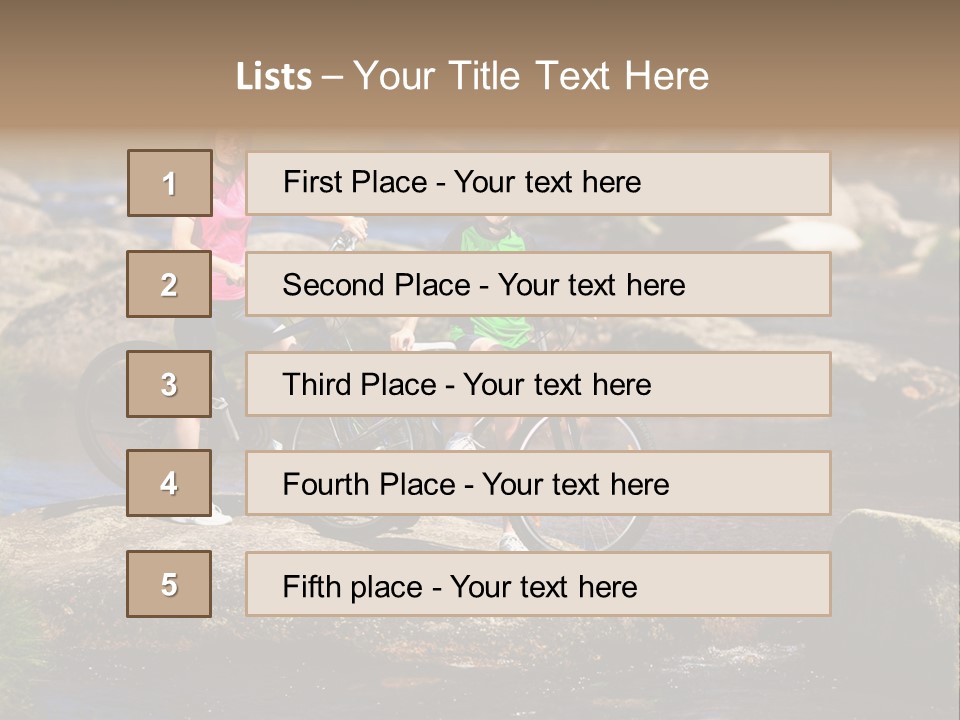This screenshot has height=720, width=960.
Task: Select the "First Place" text bar
Action: pyautogui.click(x=538, y=183)
